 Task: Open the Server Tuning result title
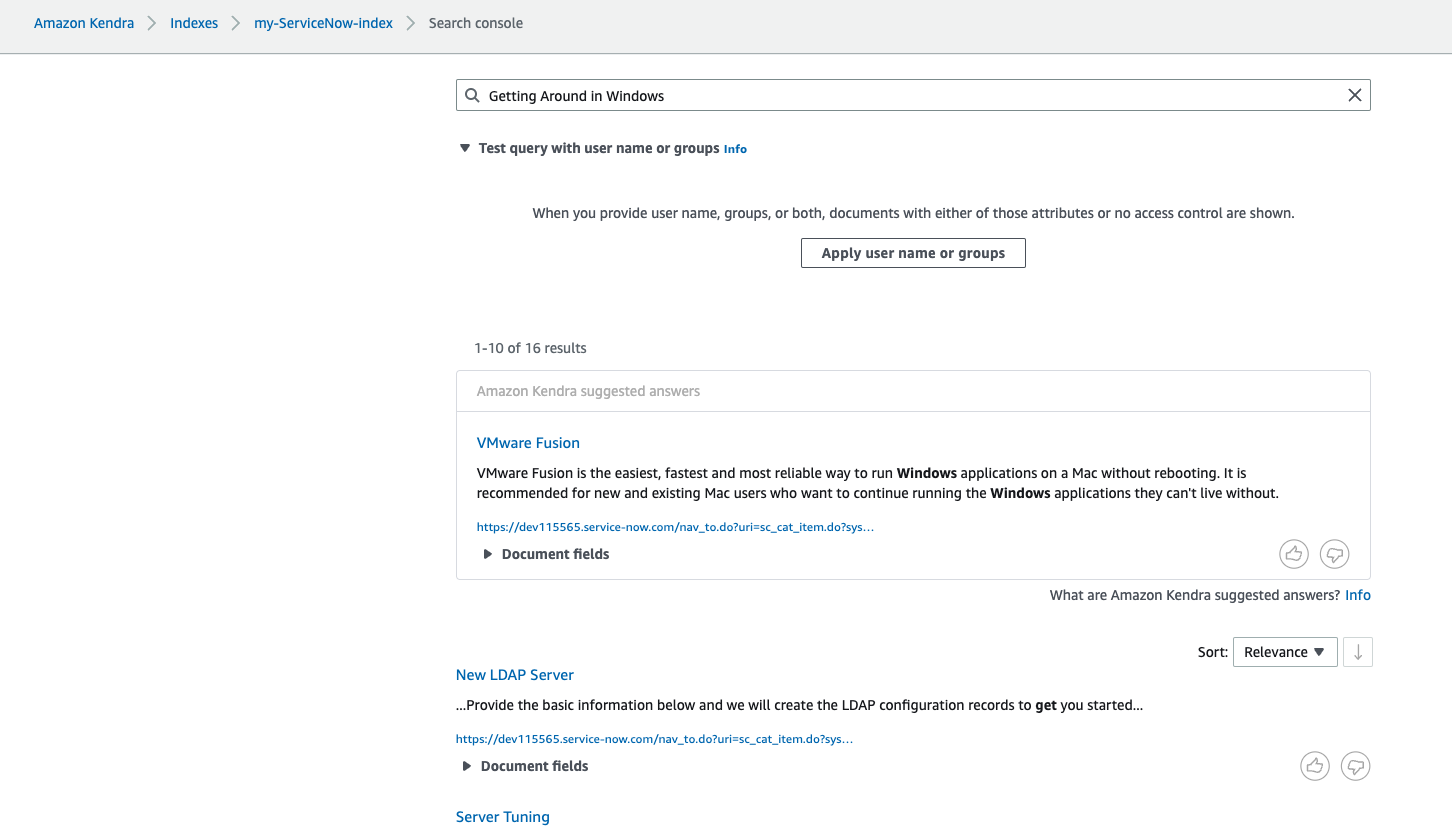tap(503, 817)
